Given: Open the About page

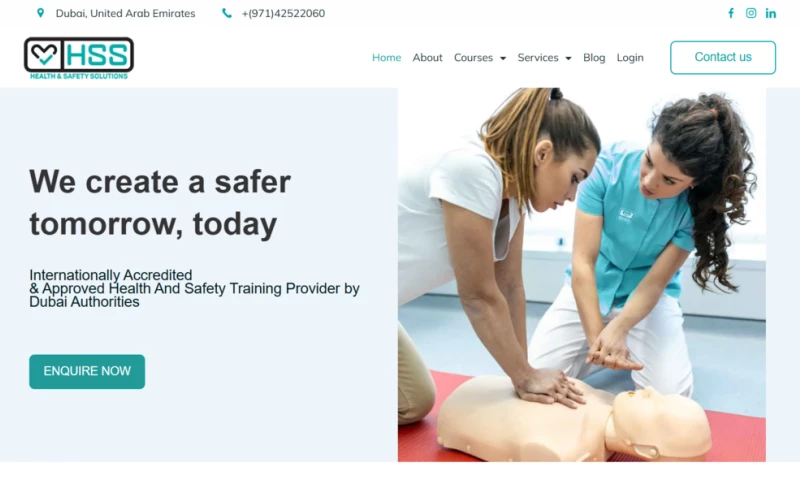Looking at the screenshot, I should click(427, 58).
